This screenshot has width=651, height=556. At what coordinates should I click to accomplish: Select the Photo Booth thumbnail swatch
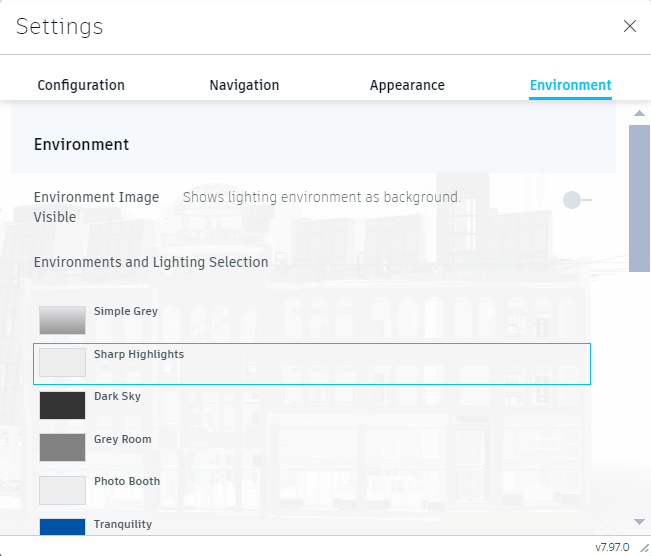[x=62, y=490]
